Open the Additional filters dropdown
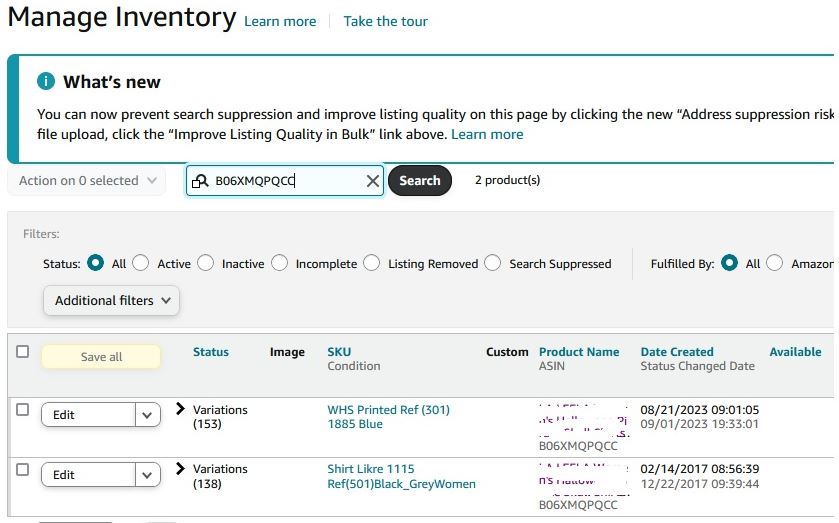Screen dimensions: 839x523 click(x=111, y=300)
